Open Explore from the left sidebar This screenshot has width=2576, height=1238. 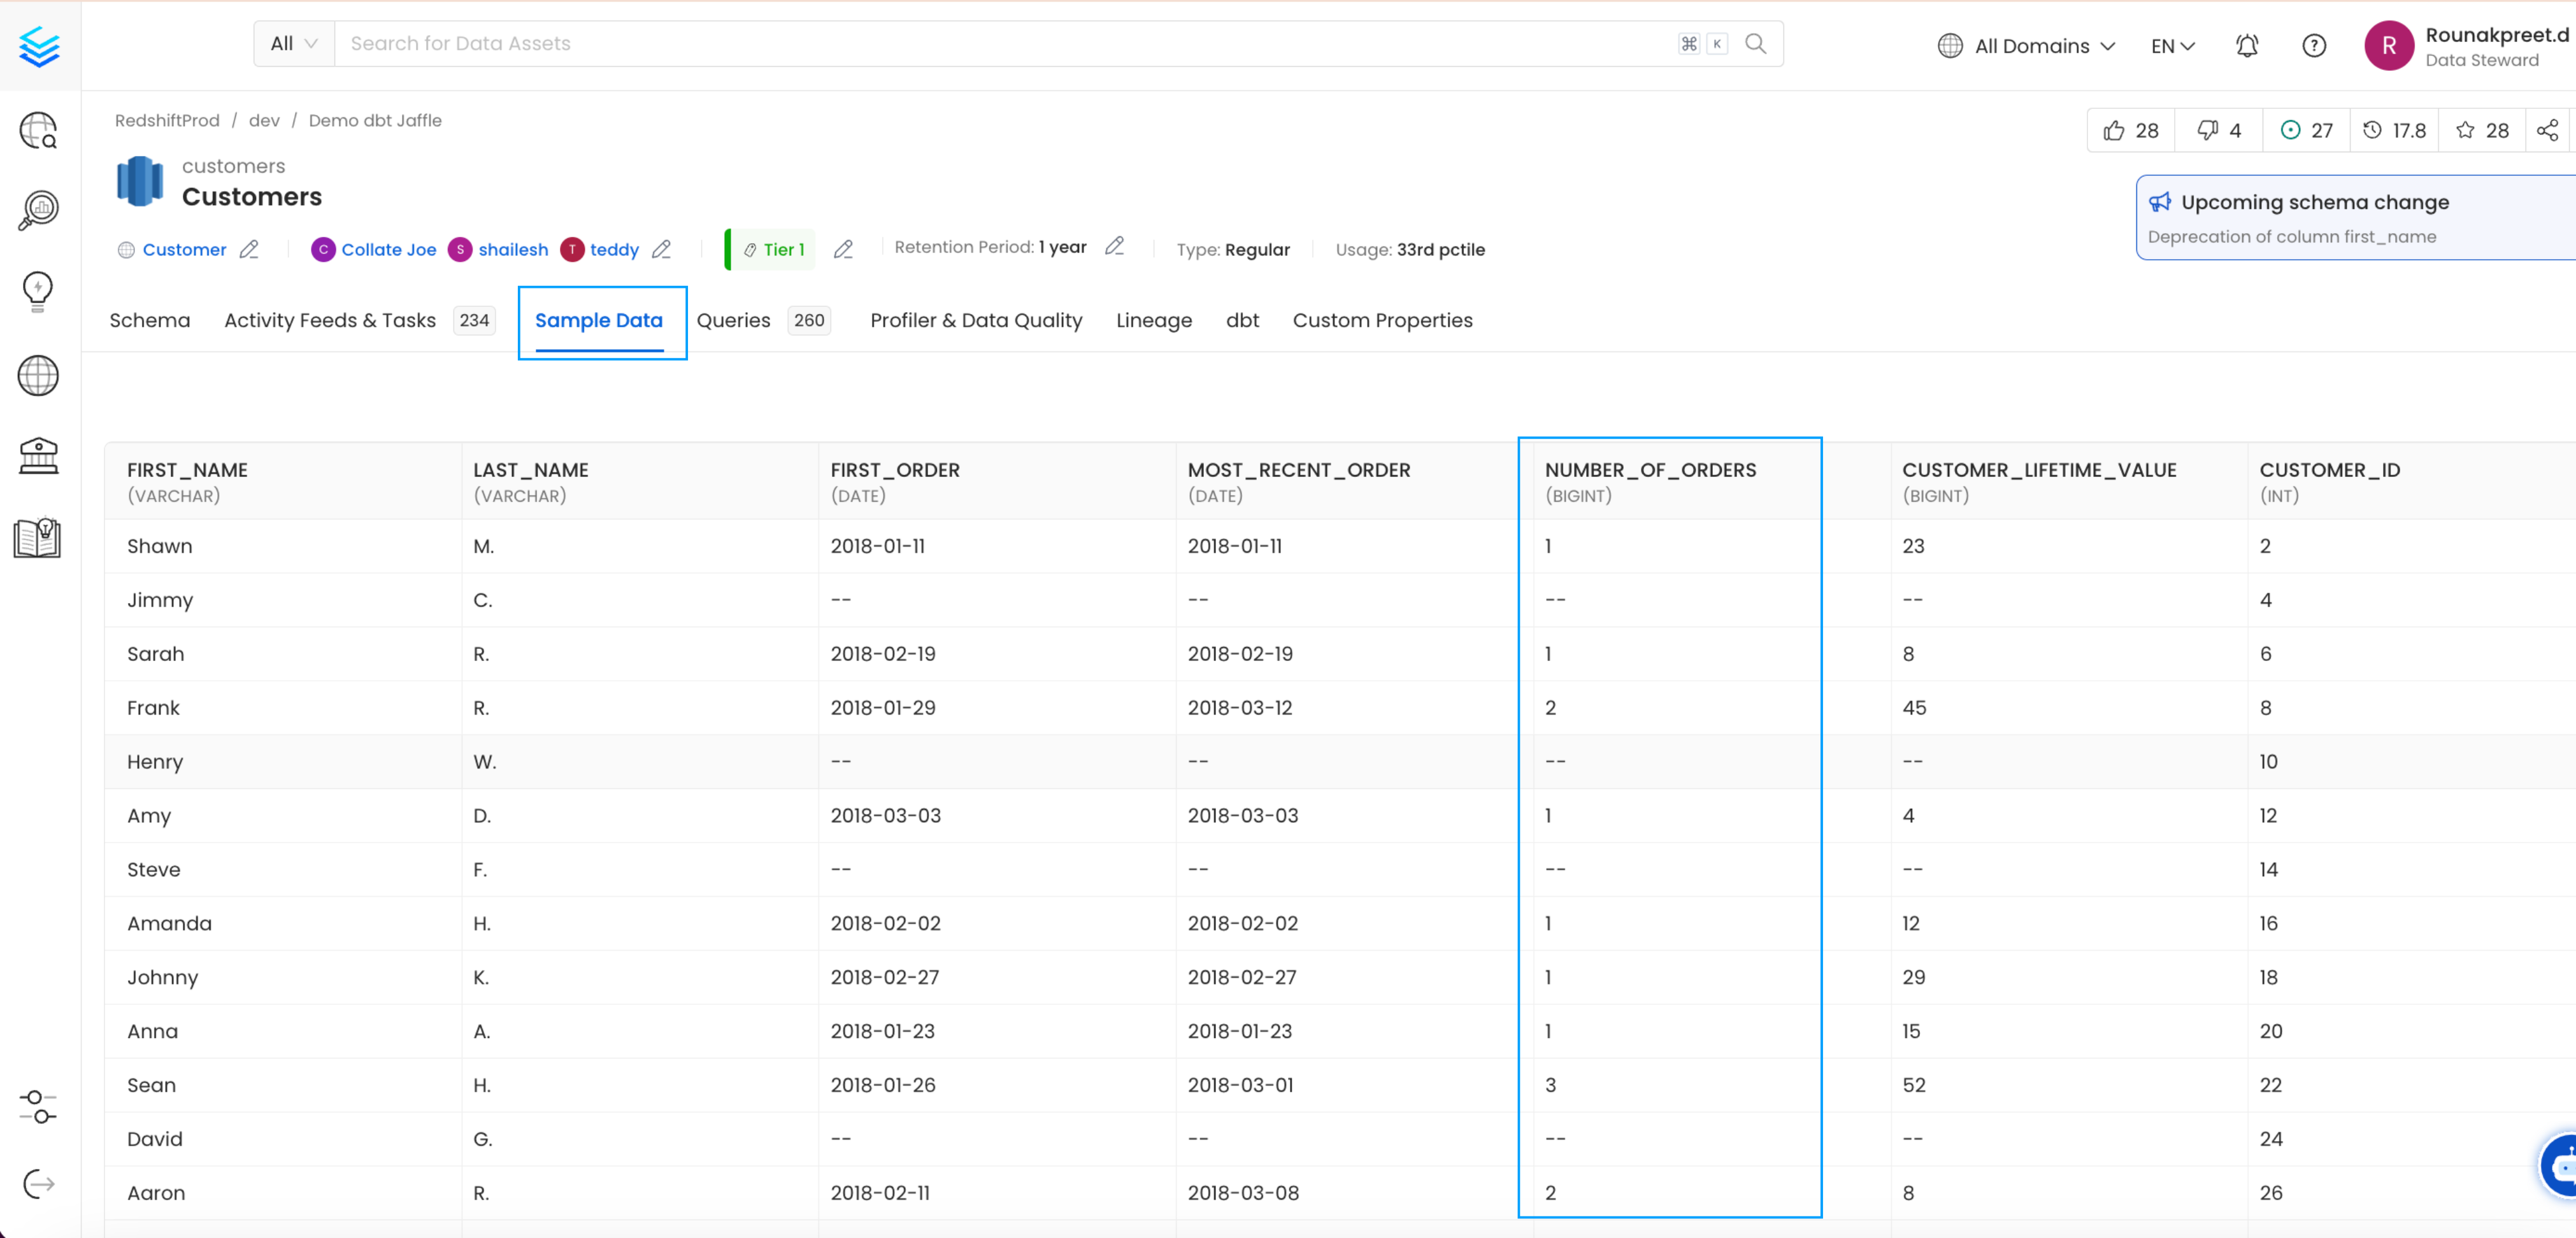point(37,130)
